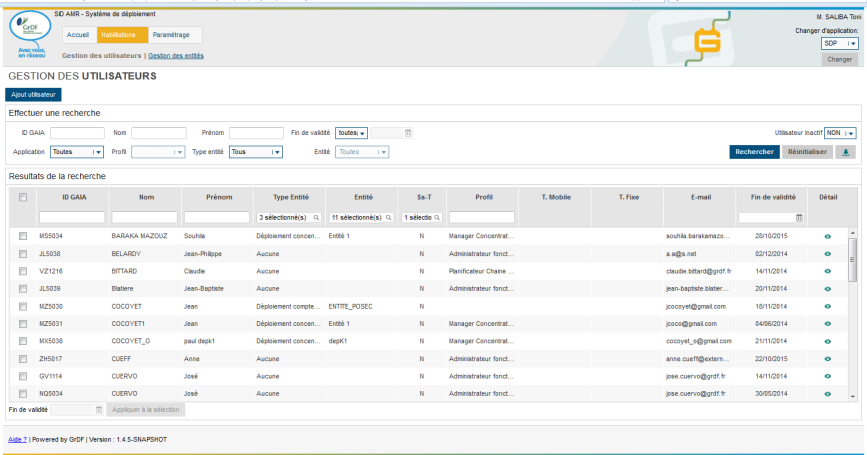Check the row for JL5039
The image size is (867, 455).
[x=23, y=289]
